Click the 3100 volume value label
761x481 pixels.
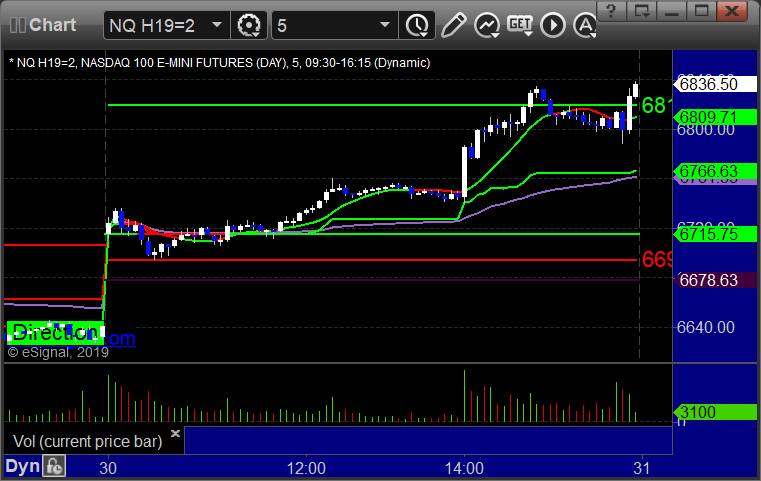[715, 412]
